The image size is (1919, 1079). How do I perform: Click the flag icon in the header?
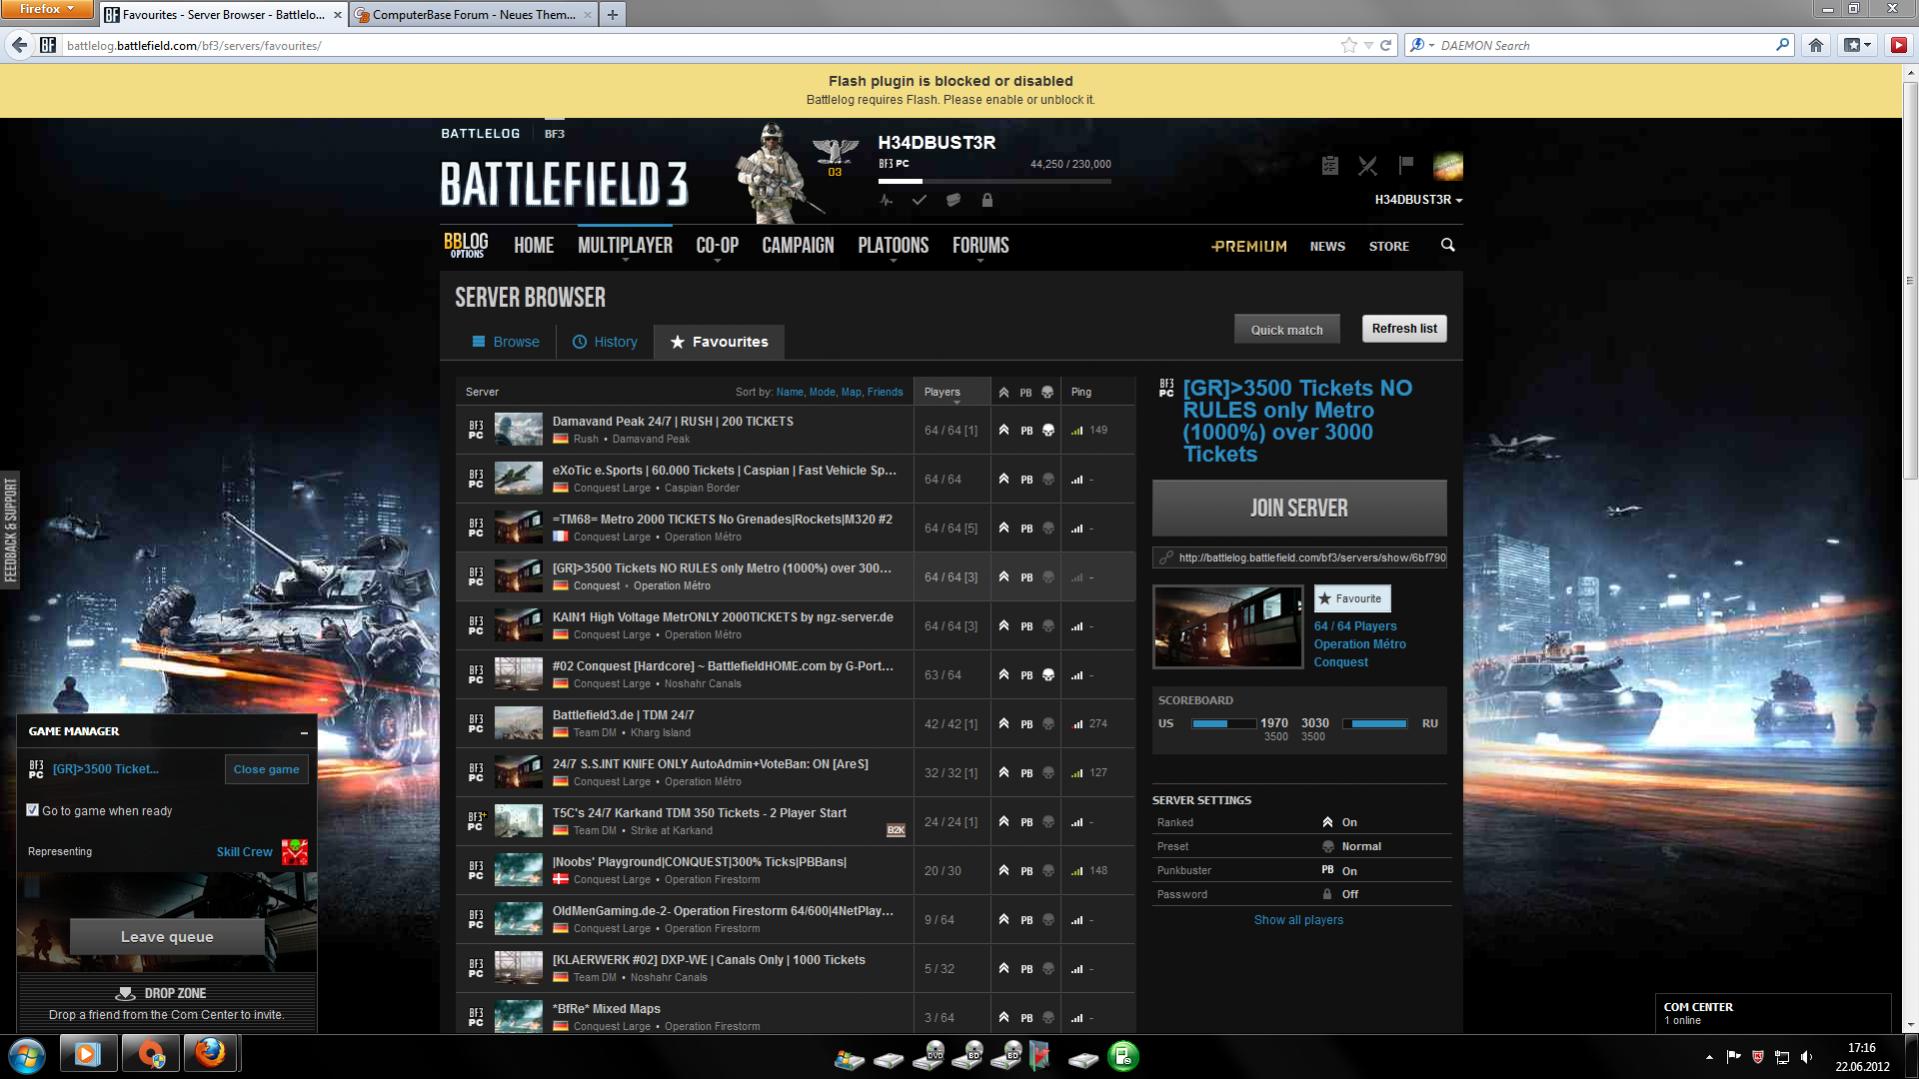click(x=1406, y=165)
